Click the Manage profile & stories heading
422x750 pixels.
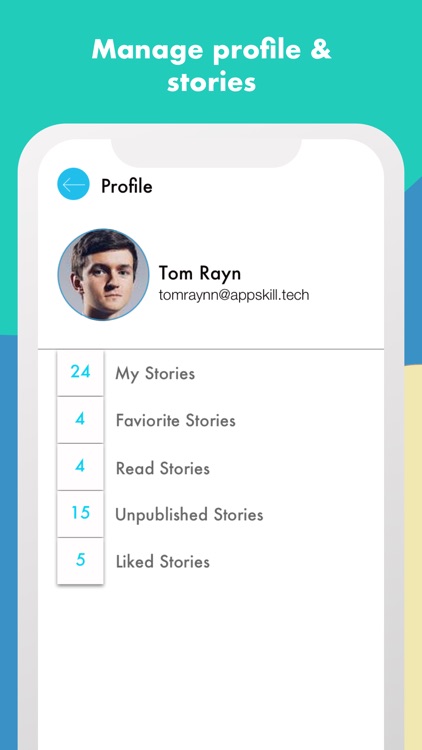pos(211,66)
